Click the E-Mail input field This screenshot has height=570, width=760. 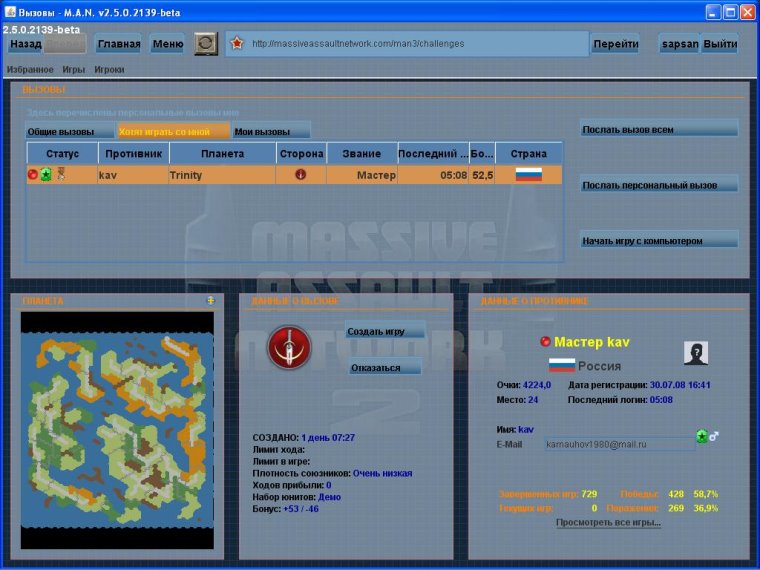(619, 444)
